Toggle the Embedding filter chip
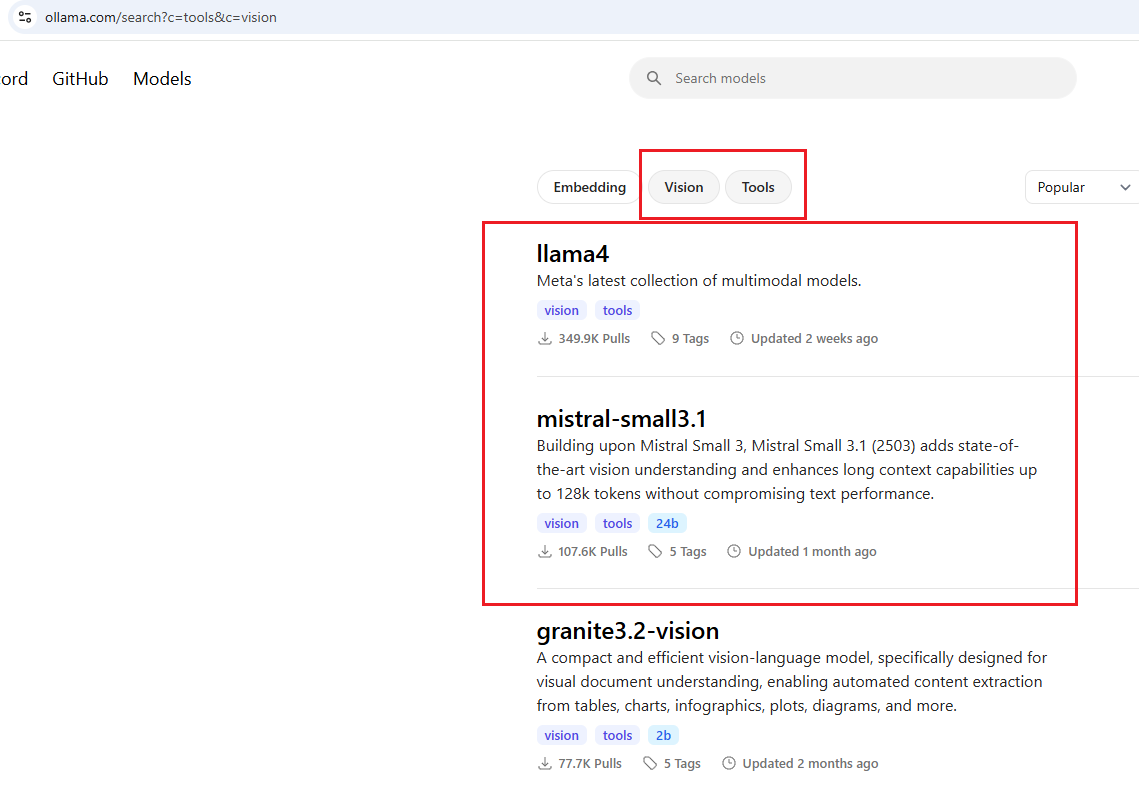The height and width of the screenshot is (795, 1139). click(x=589, y=187)
